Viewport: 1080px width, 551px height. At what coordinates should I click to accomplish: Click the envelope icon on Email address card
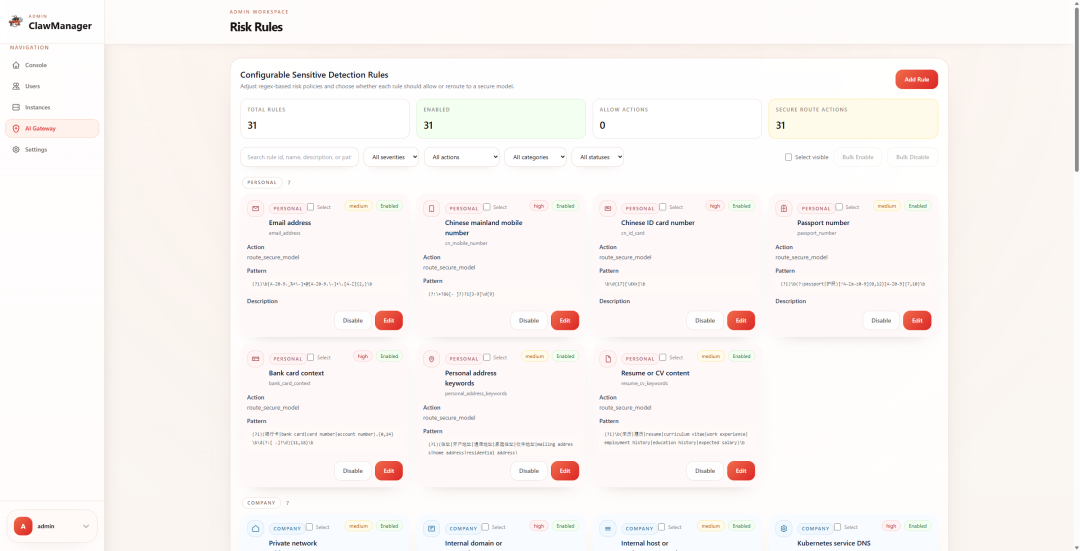pyautogui.click(x=256, y=208)
